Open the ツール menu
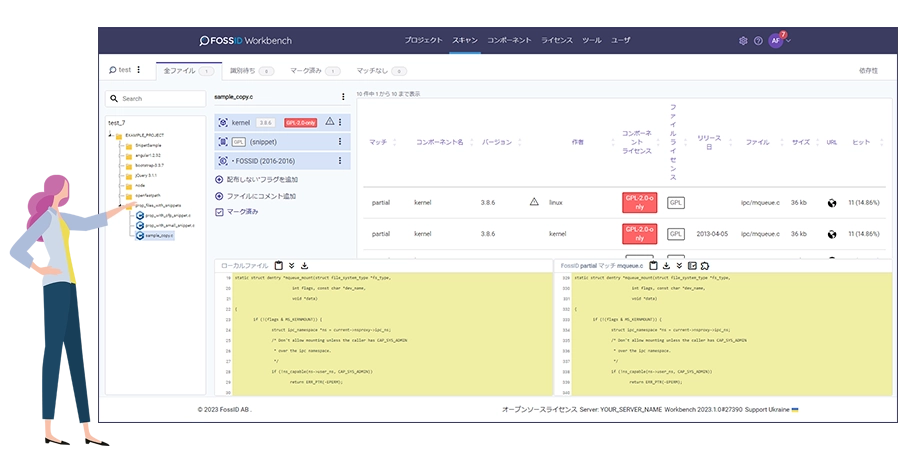920x450 pixels. tap(591, 40)
